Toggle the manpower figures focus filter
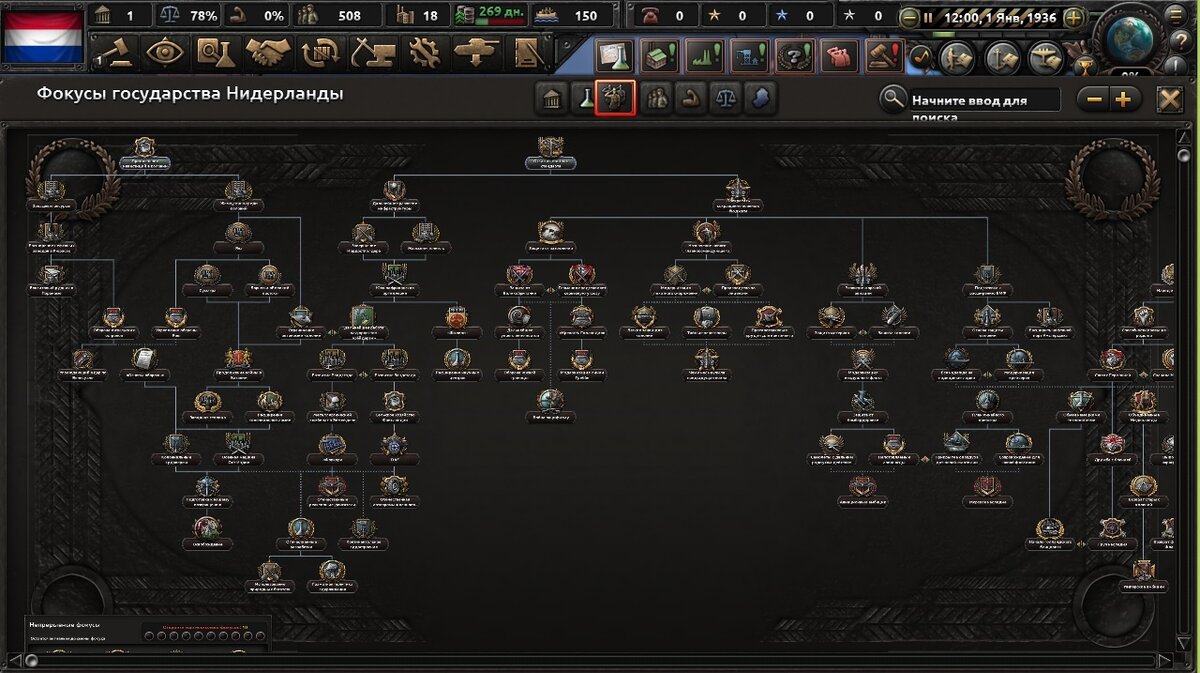Image resolution: width=1200 pixels, height=673 pixels. click(656, 99)
